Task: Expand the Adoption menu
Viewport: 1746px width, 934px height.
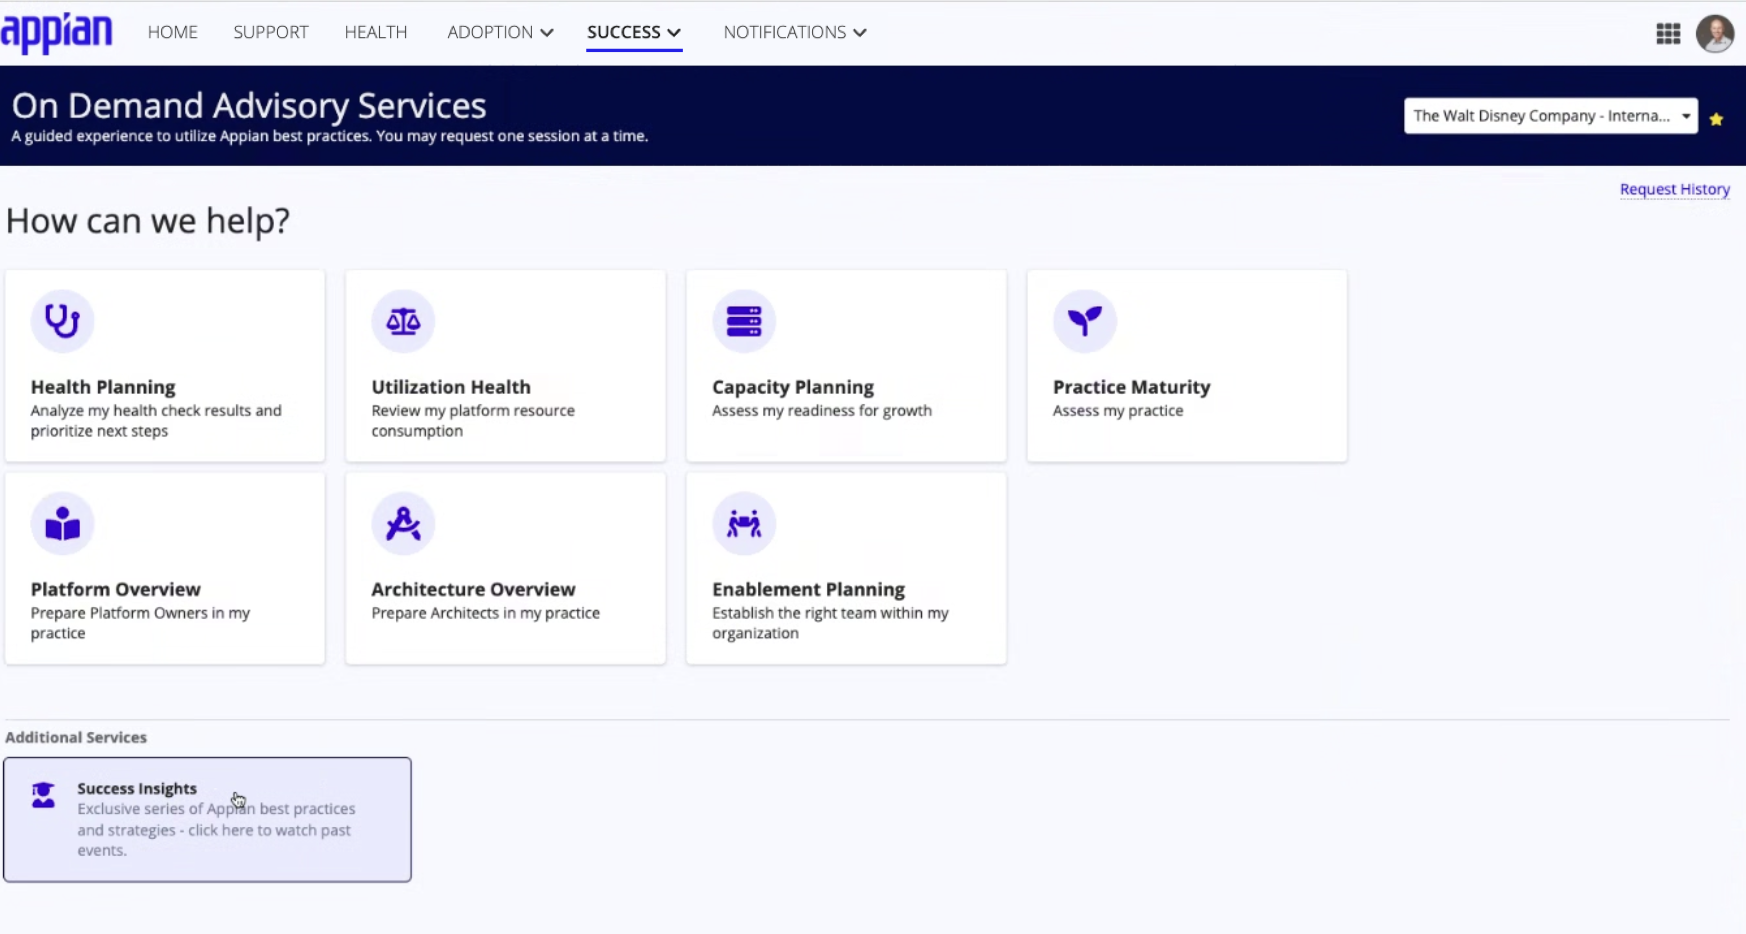Action: [500, 32]
